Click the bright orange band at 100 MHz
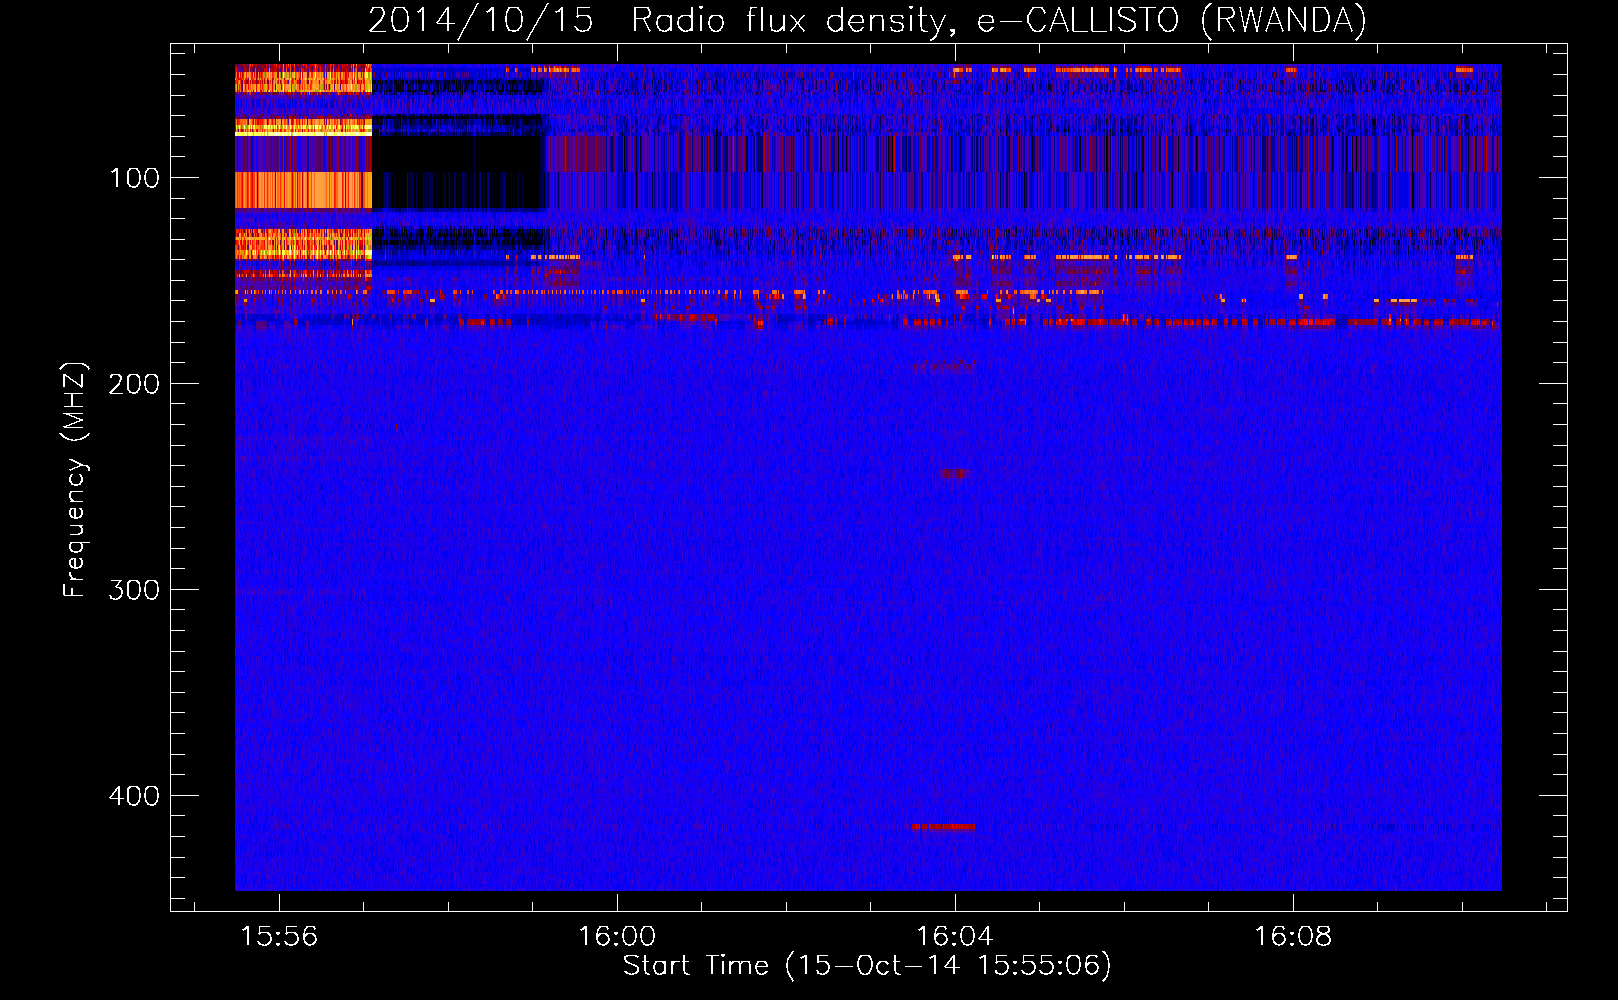This screenshot has height=1000, width=1618. 303,190
